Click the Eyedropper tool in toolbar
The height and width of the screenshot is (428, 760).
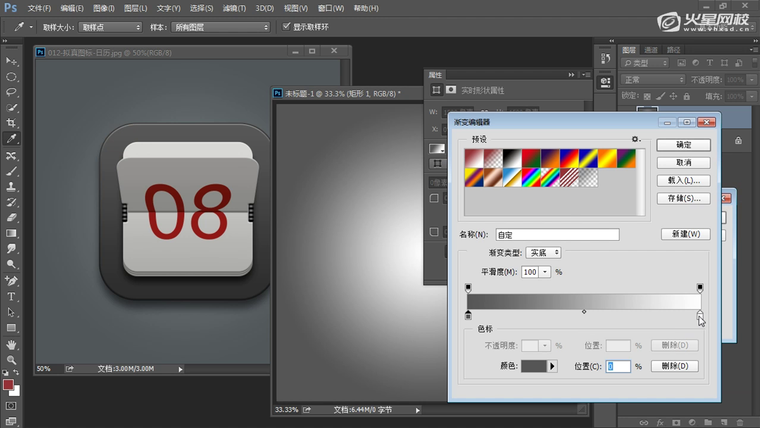(12, 139)
